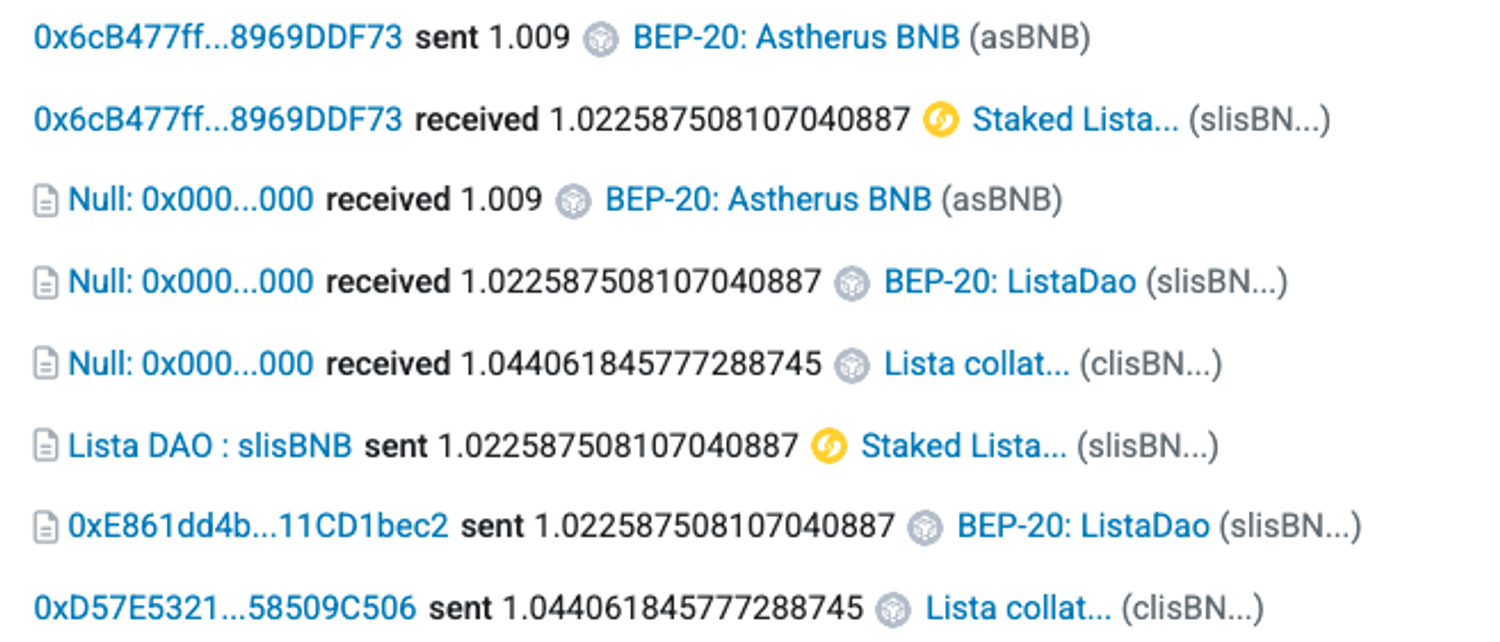Viewport: 1500px width, 642px height.
Task: Click the asBNB token icon in the 0x6cB477ff sent row
Action: pos(601,40)
